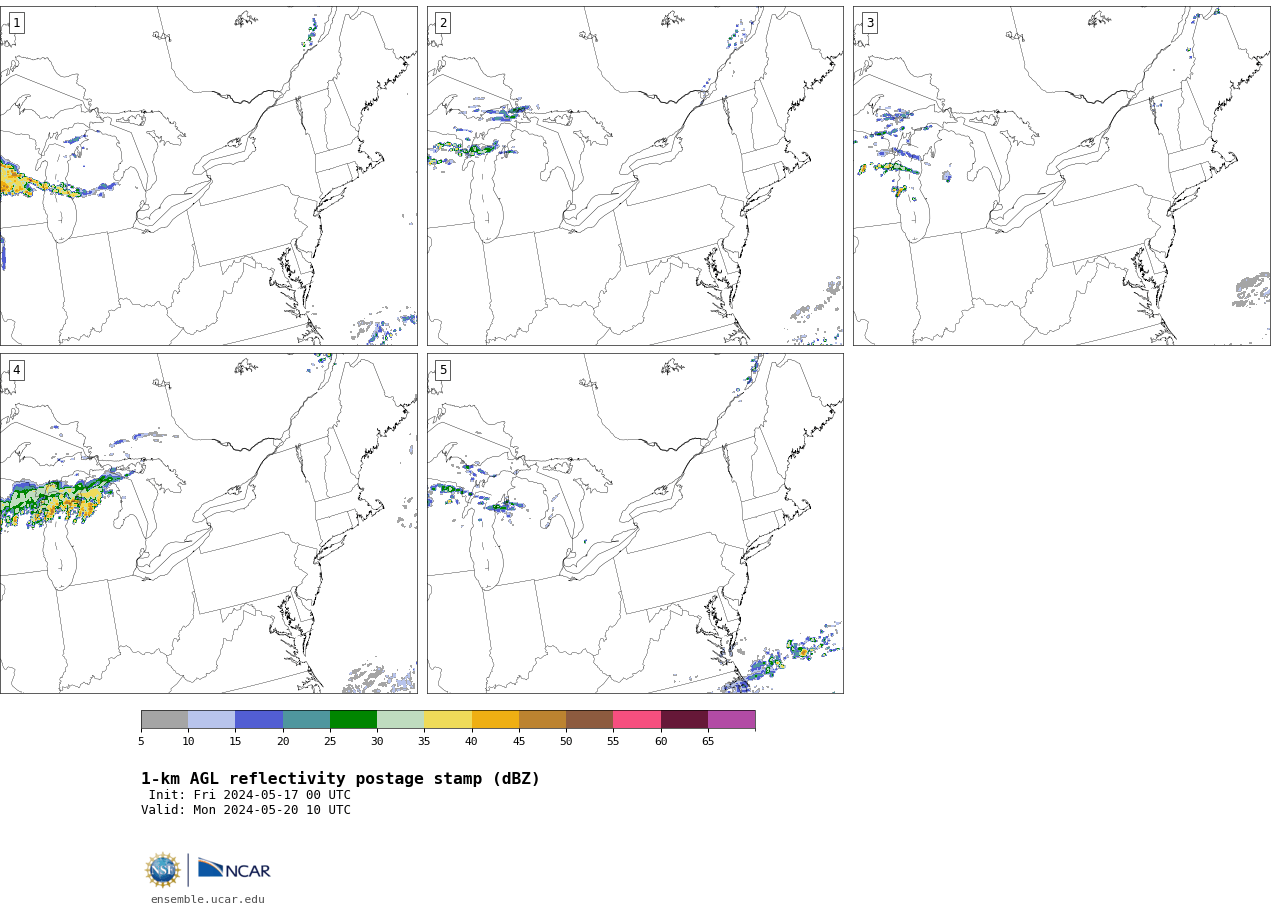Click the teal 20-25 dBZ swatch

click(306, 720)
